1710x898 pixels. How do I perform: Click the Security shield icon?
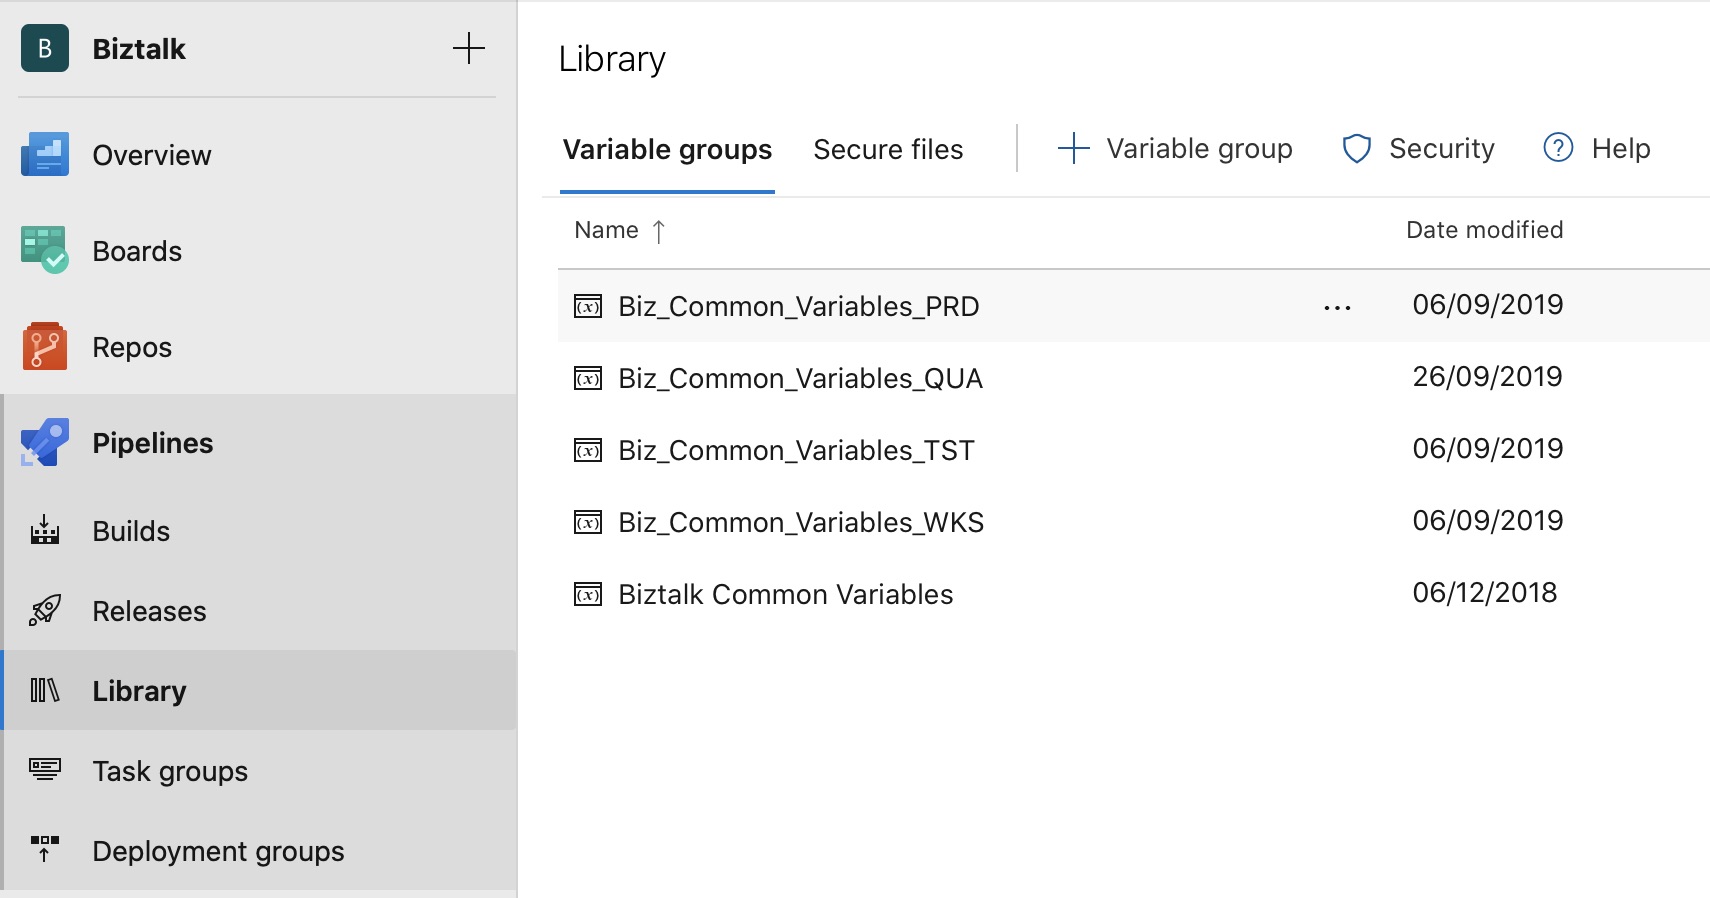1357,148
